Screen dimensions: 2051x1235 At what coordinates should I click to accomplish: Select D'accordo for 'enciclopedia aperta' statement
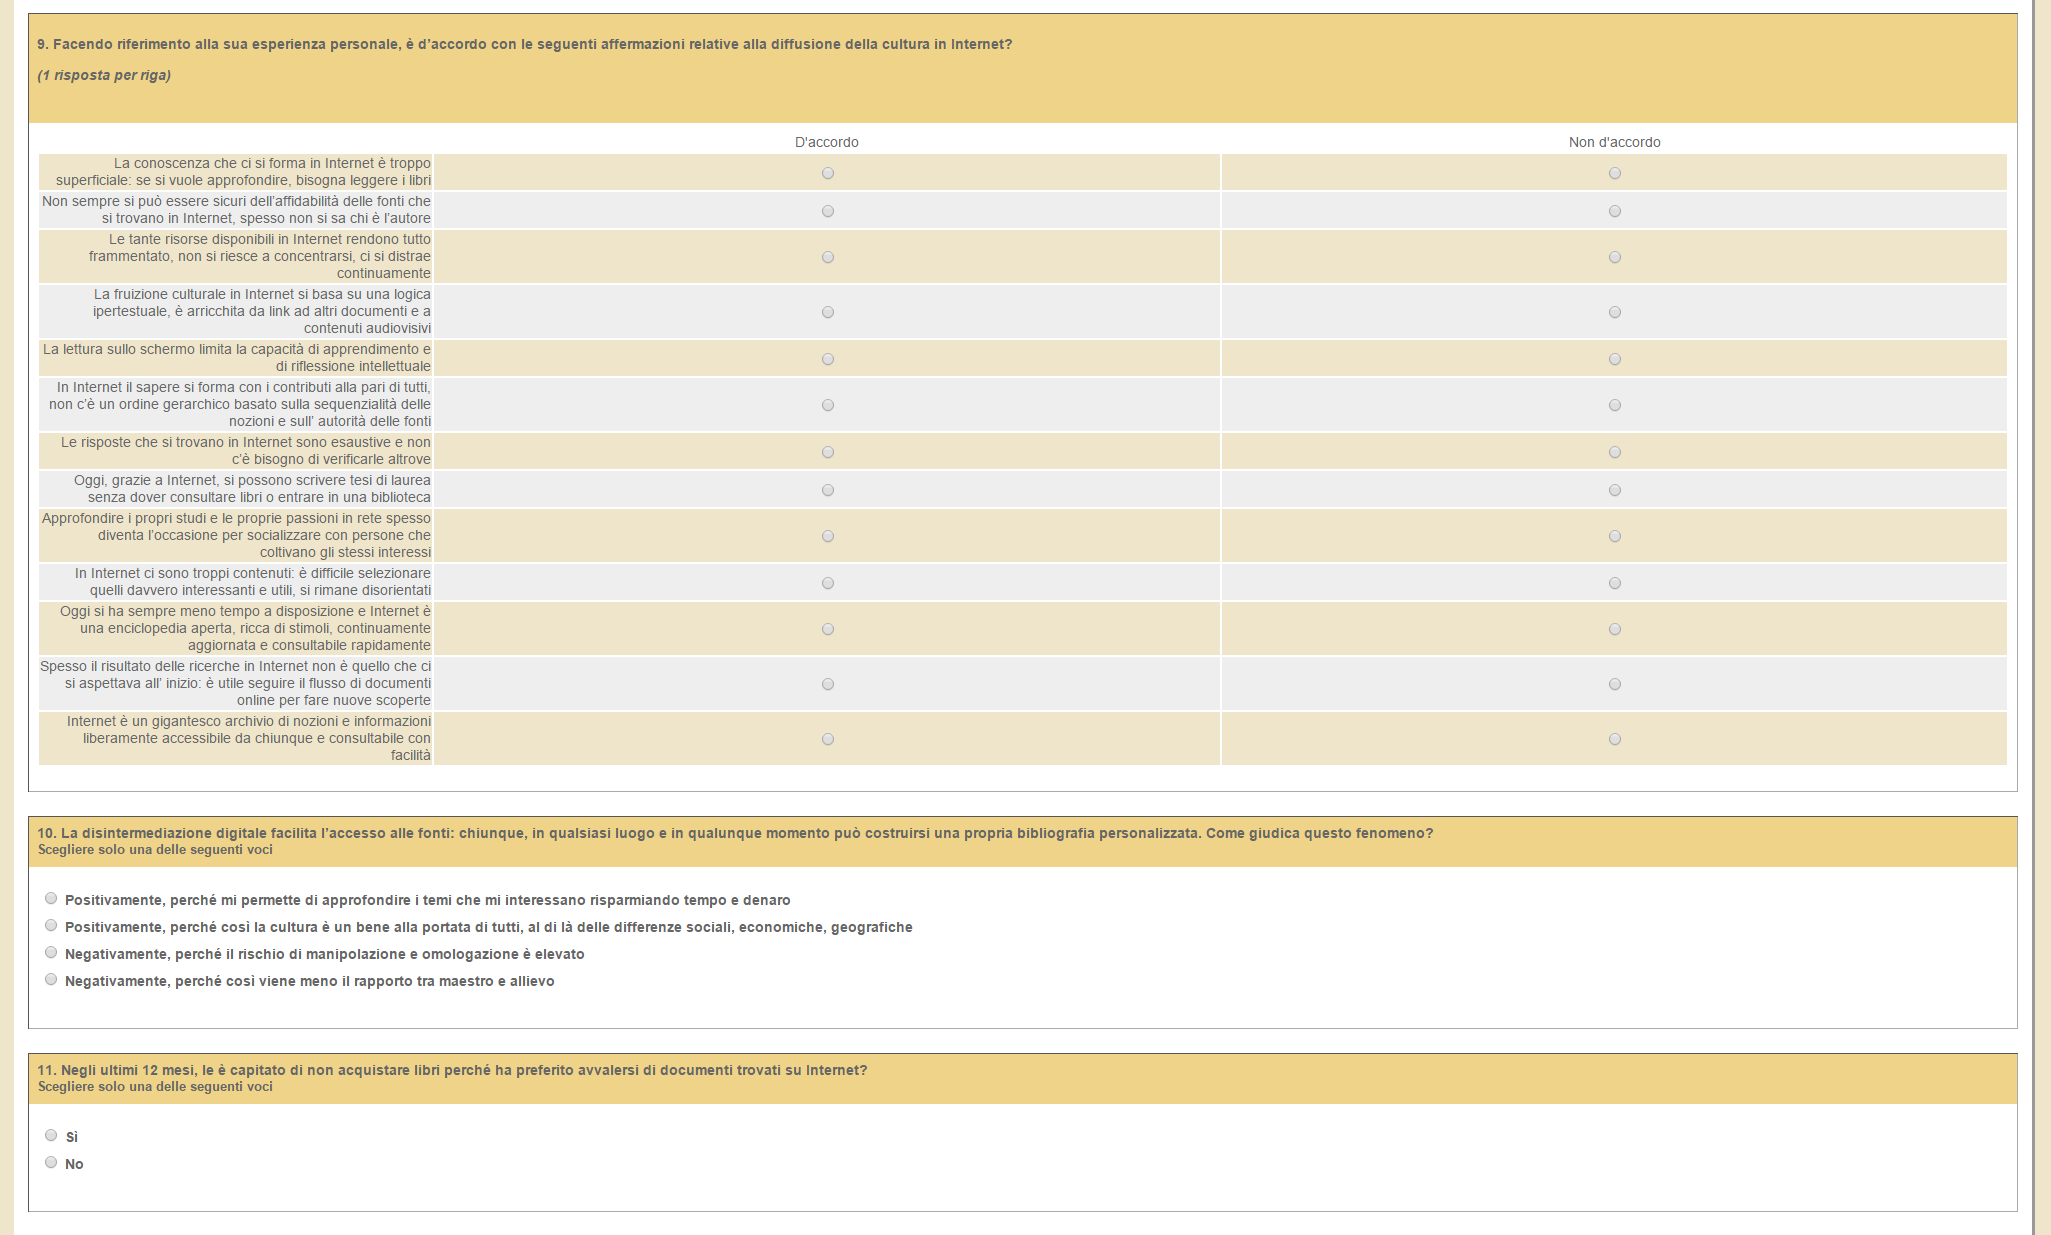pyautogui.click(x=827, y=629)
